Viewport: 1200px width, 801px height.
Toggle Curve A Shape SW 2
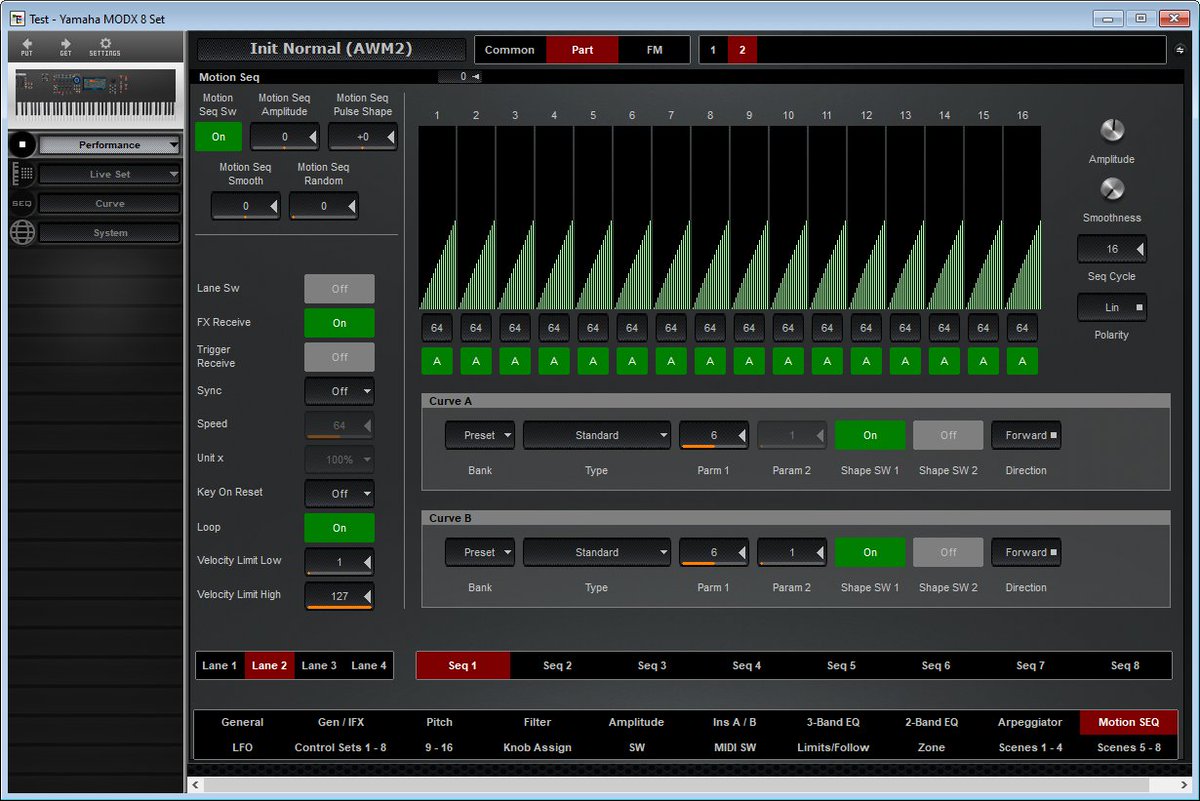948,435
